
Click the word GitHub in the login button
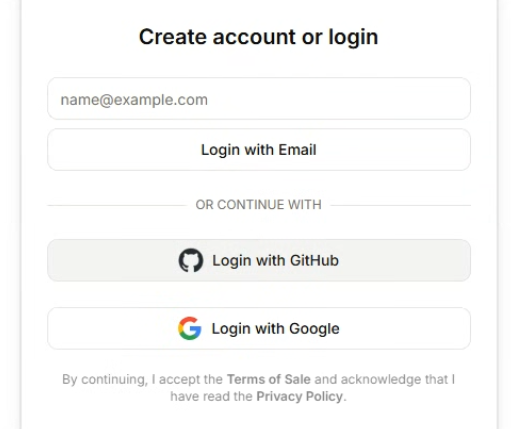[314, 260]
